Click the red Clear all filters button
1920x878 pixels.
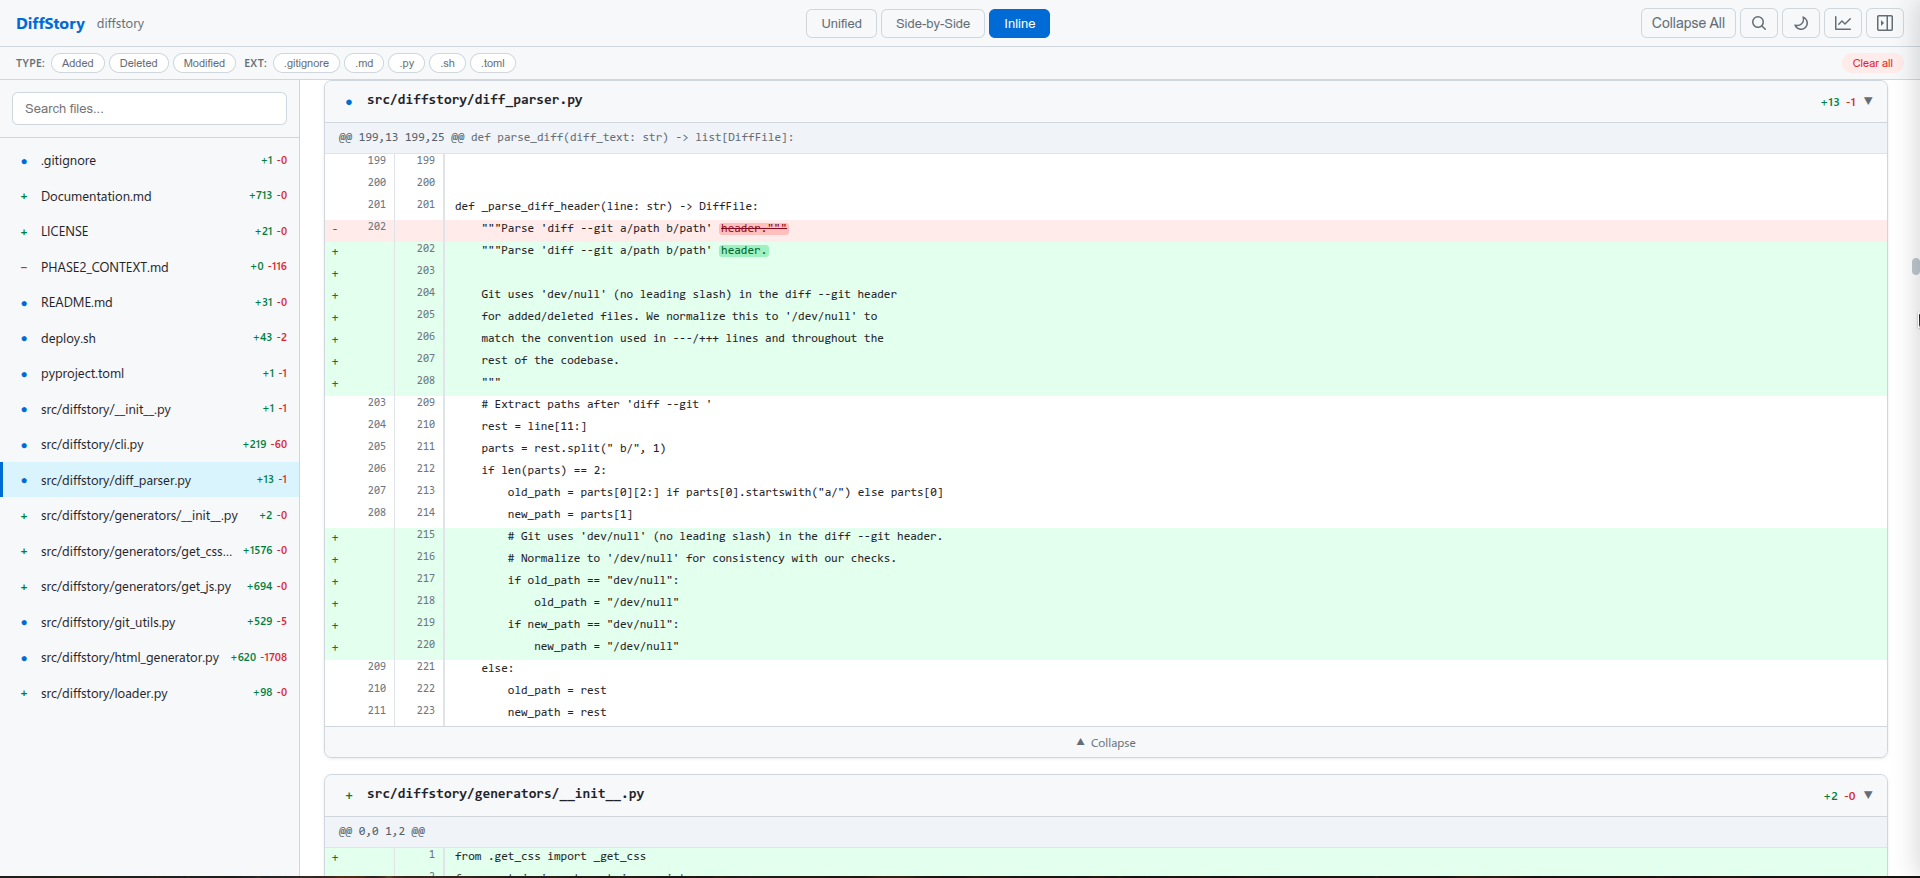pos(1872,63)
